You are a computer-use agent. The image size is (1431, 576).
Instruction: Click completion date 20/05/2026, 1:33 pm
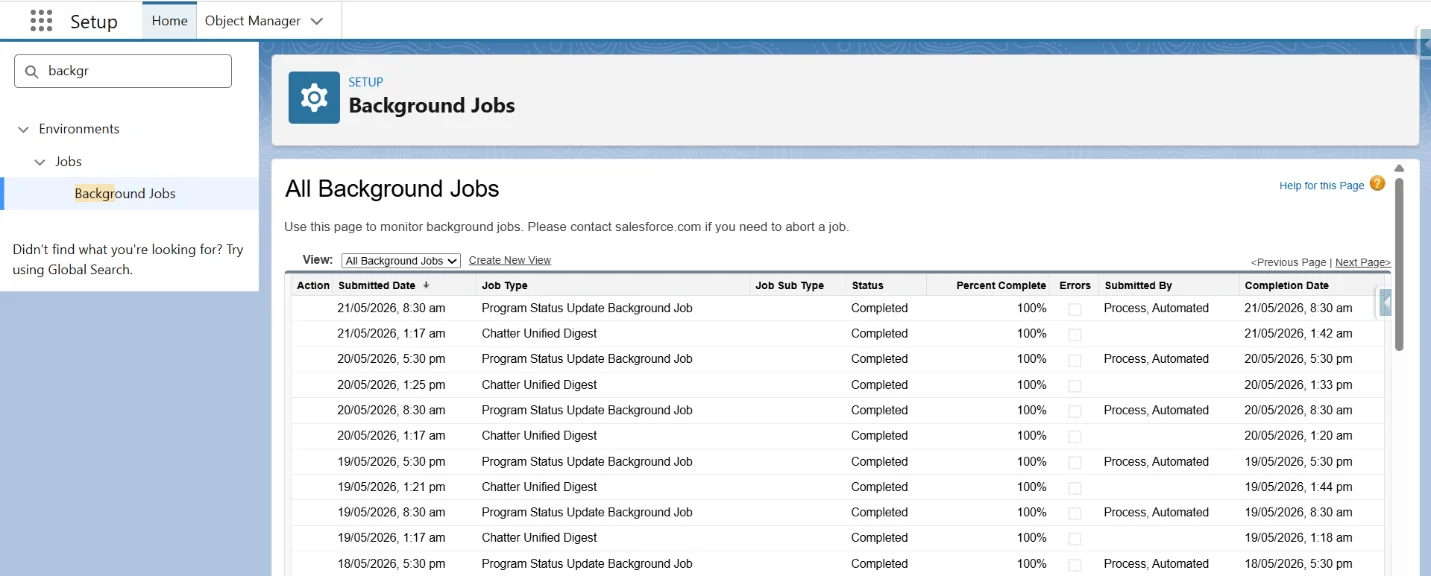click(x=1298, y=385)
